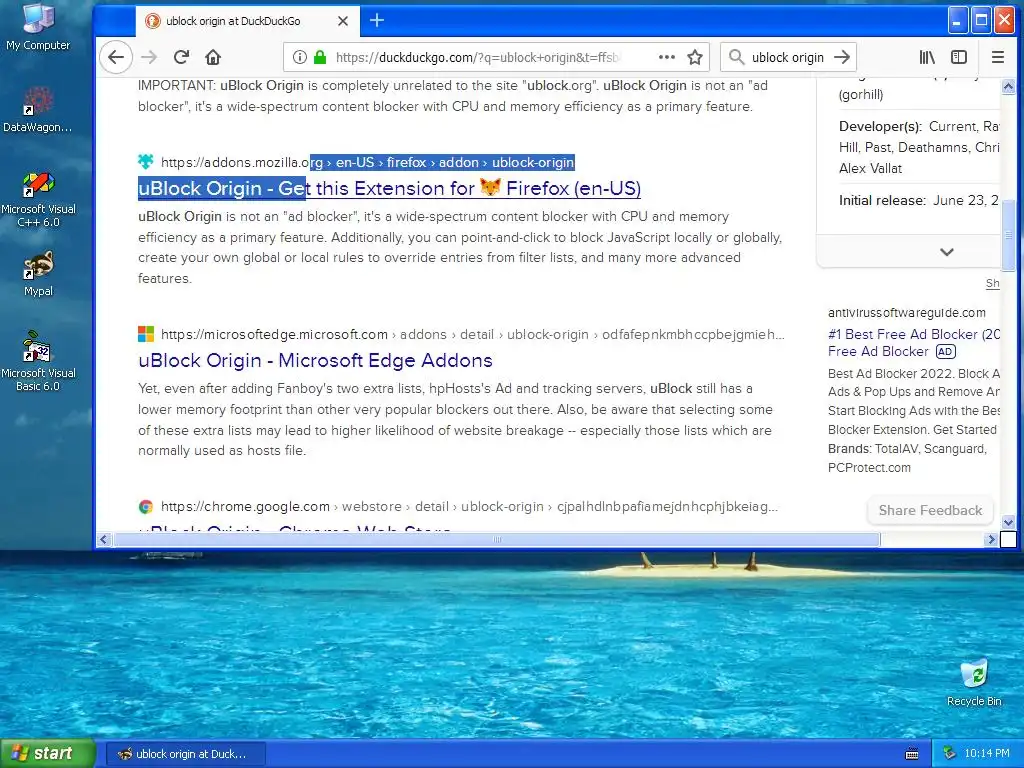Click the keyboard icon in system tray

[x=912, y=754]
